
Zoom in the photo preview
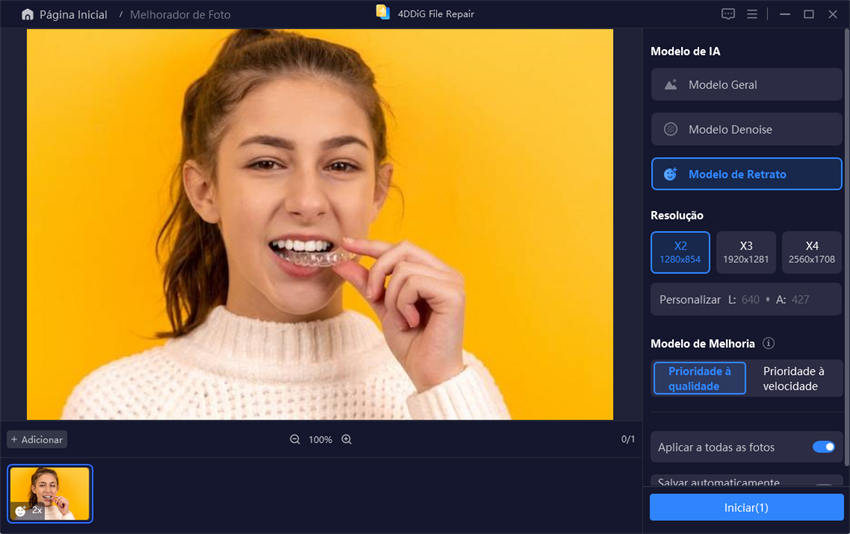click(x=346, y=439)
